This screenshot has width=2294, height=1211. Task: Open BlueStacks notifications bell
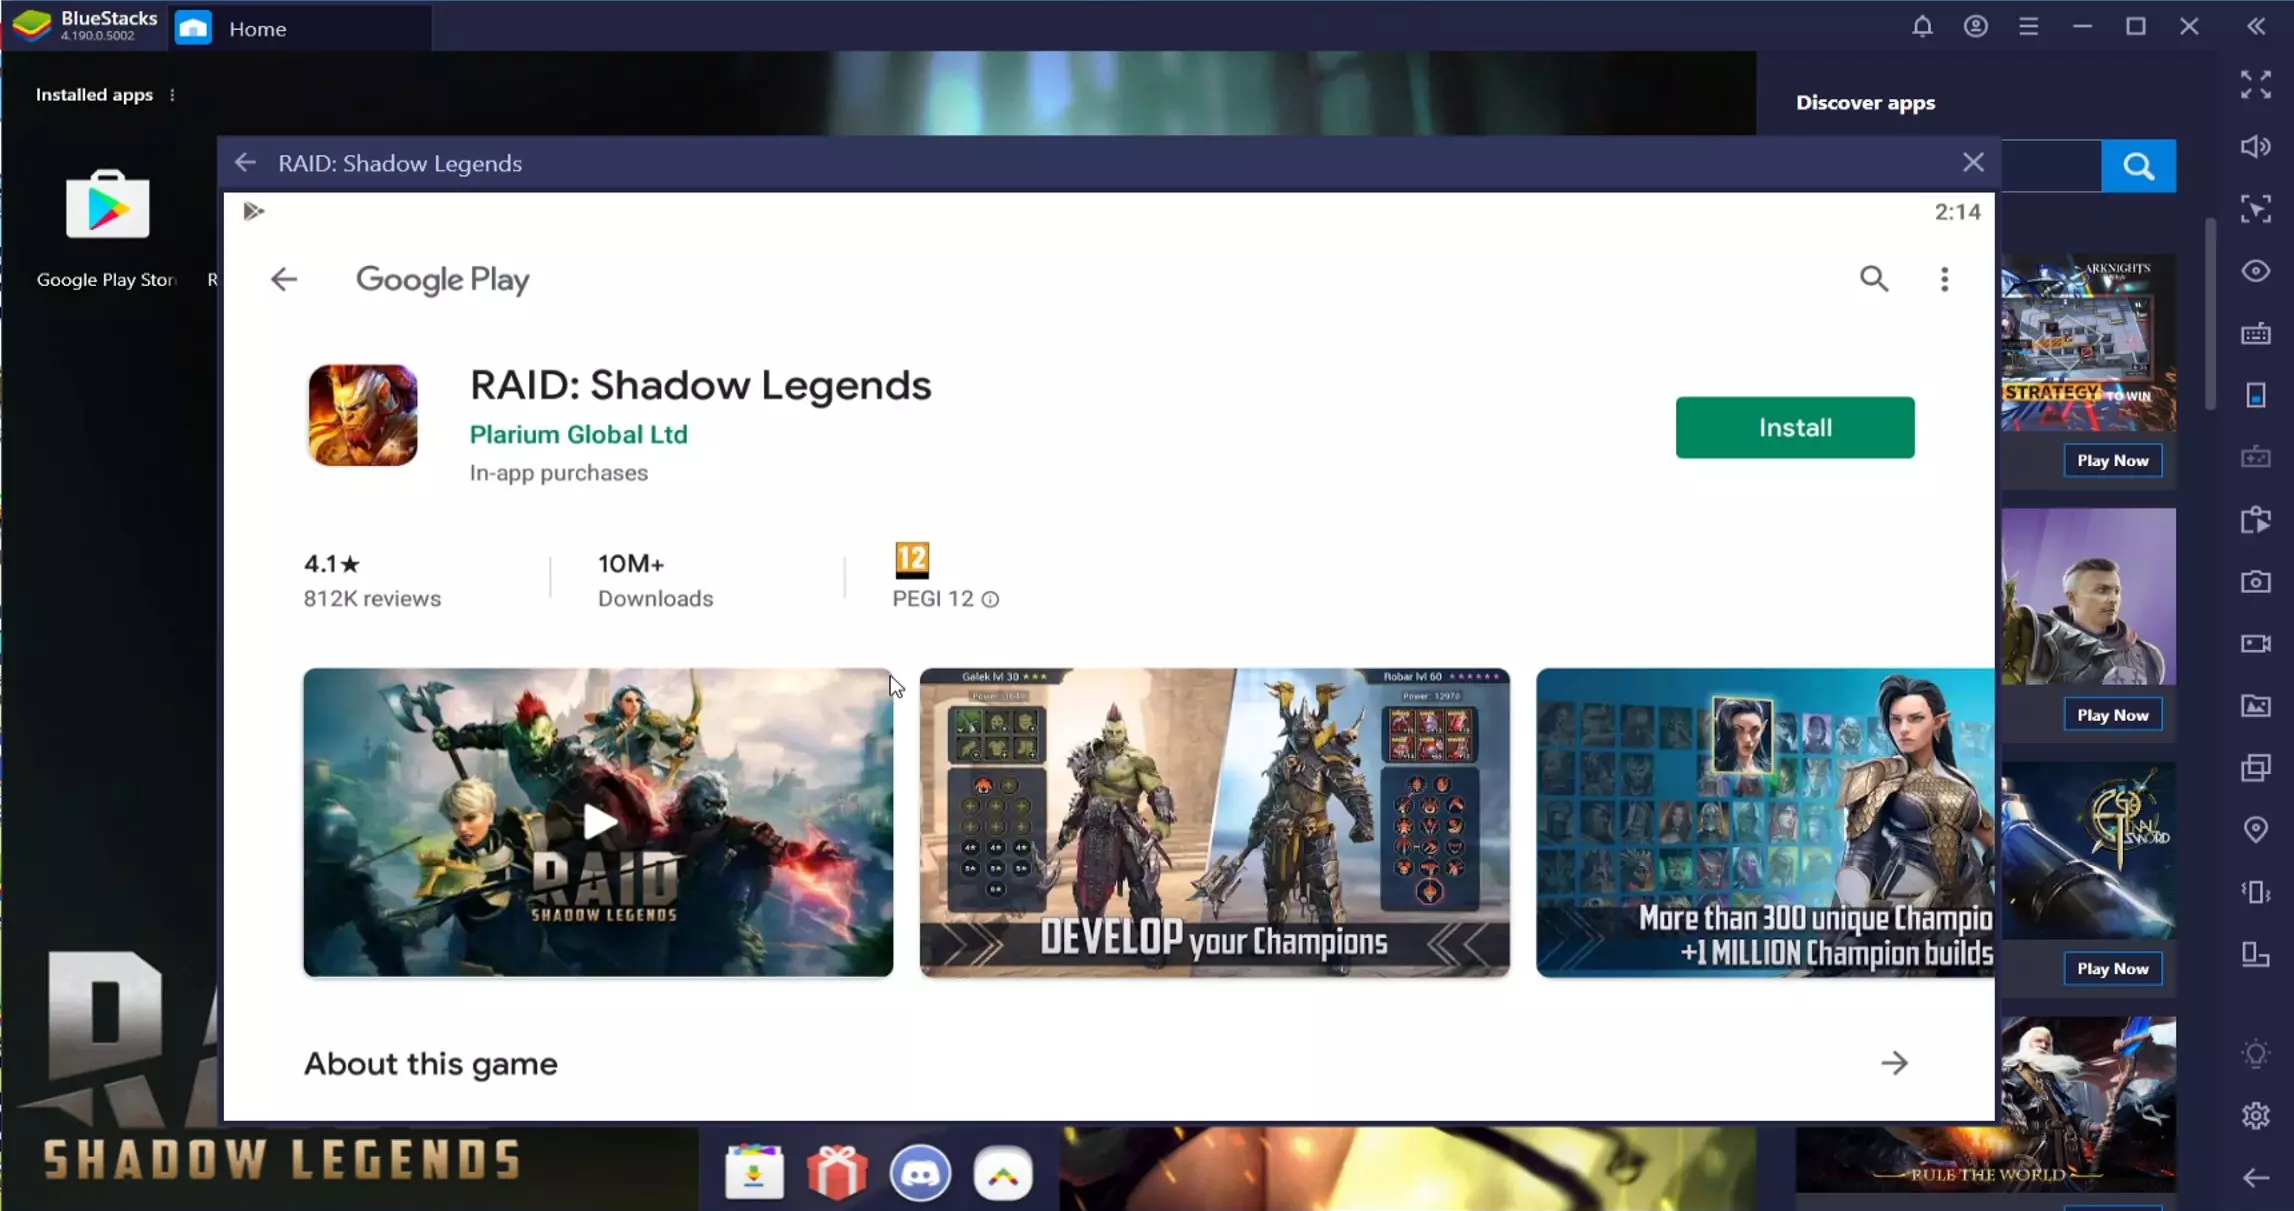tap(1922, 27)
